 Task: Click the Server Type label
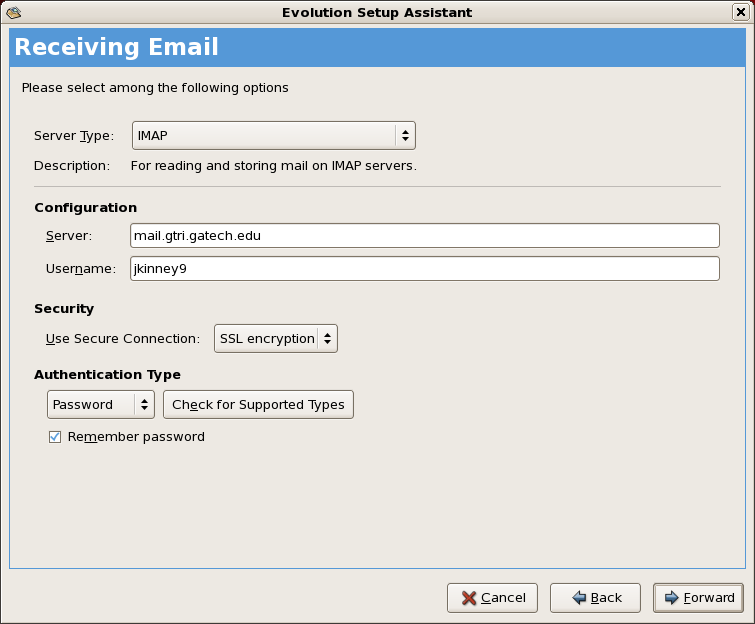[73, 135]
